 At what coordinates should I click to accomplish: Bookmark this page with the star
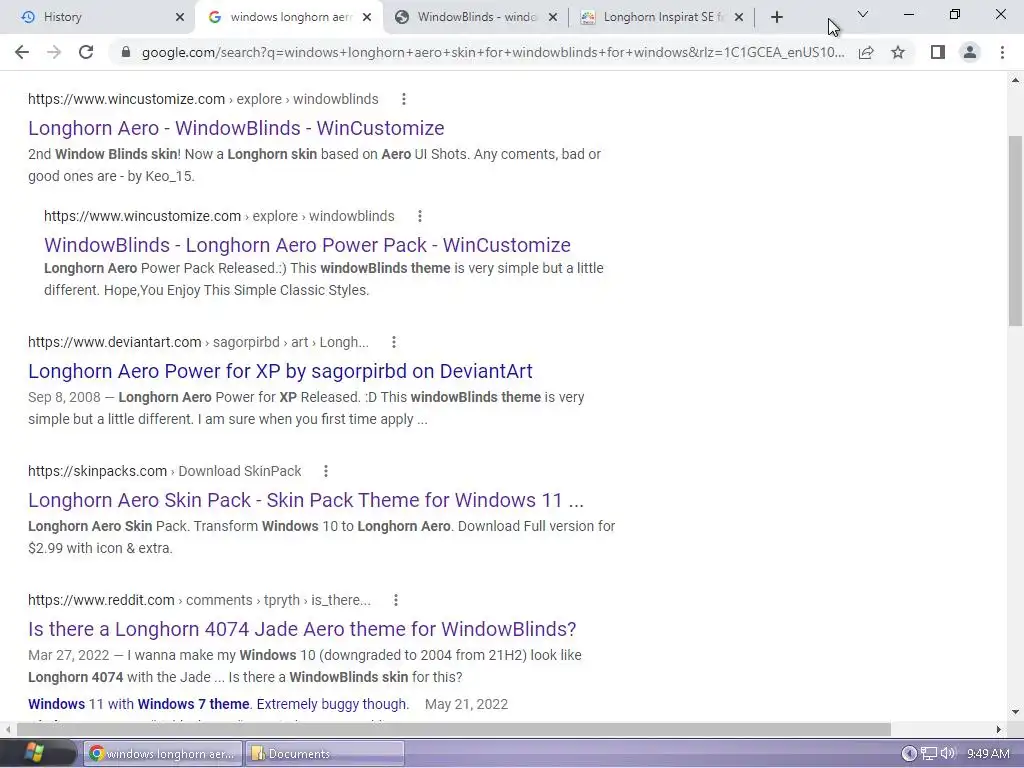click(x=898, y=52)
